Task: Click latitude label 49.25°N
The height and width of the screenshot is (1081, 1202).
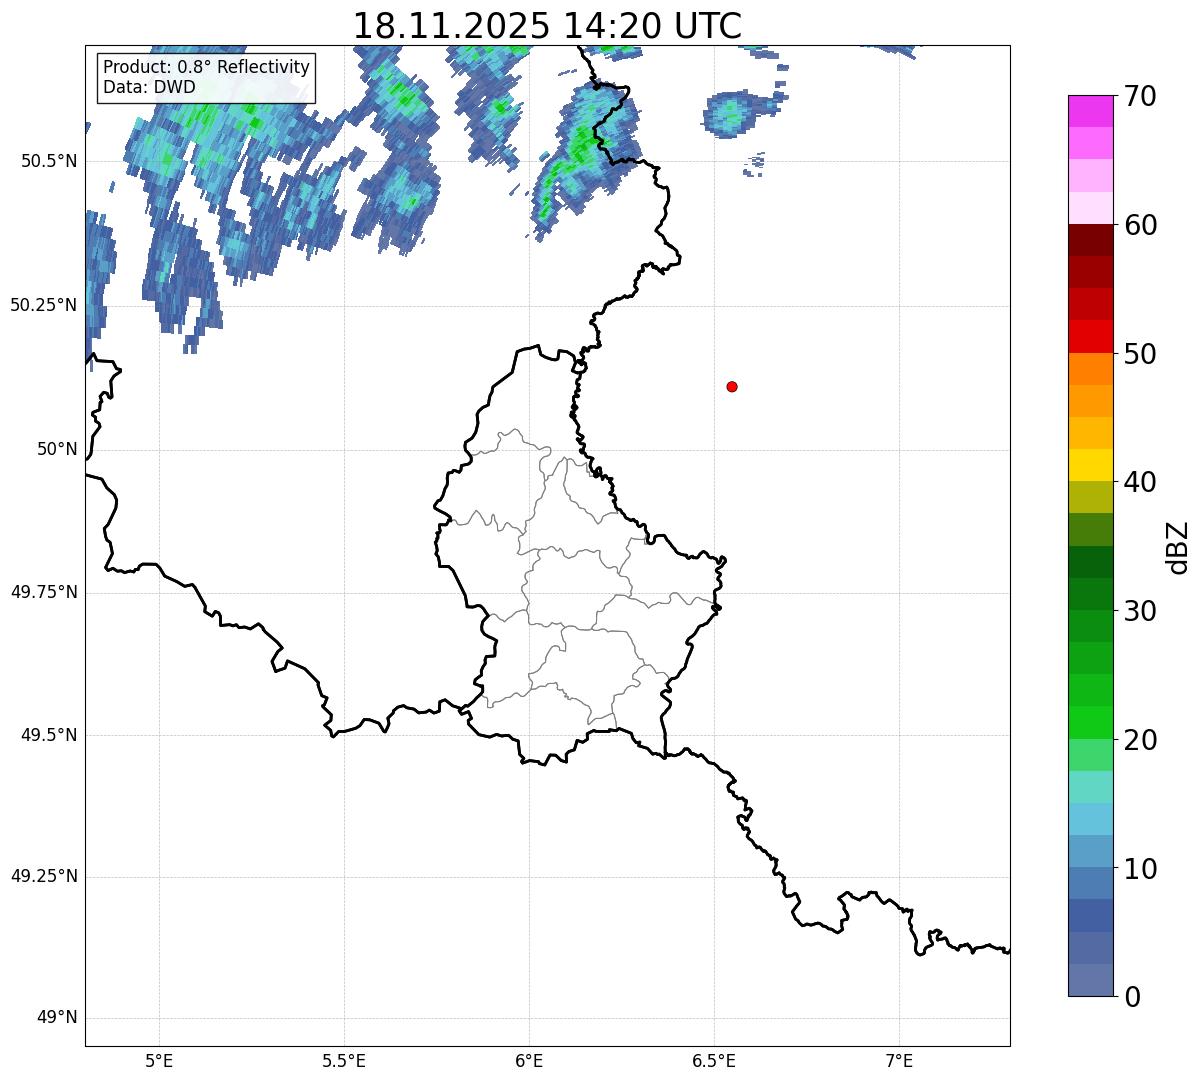Action: [44, 876]
